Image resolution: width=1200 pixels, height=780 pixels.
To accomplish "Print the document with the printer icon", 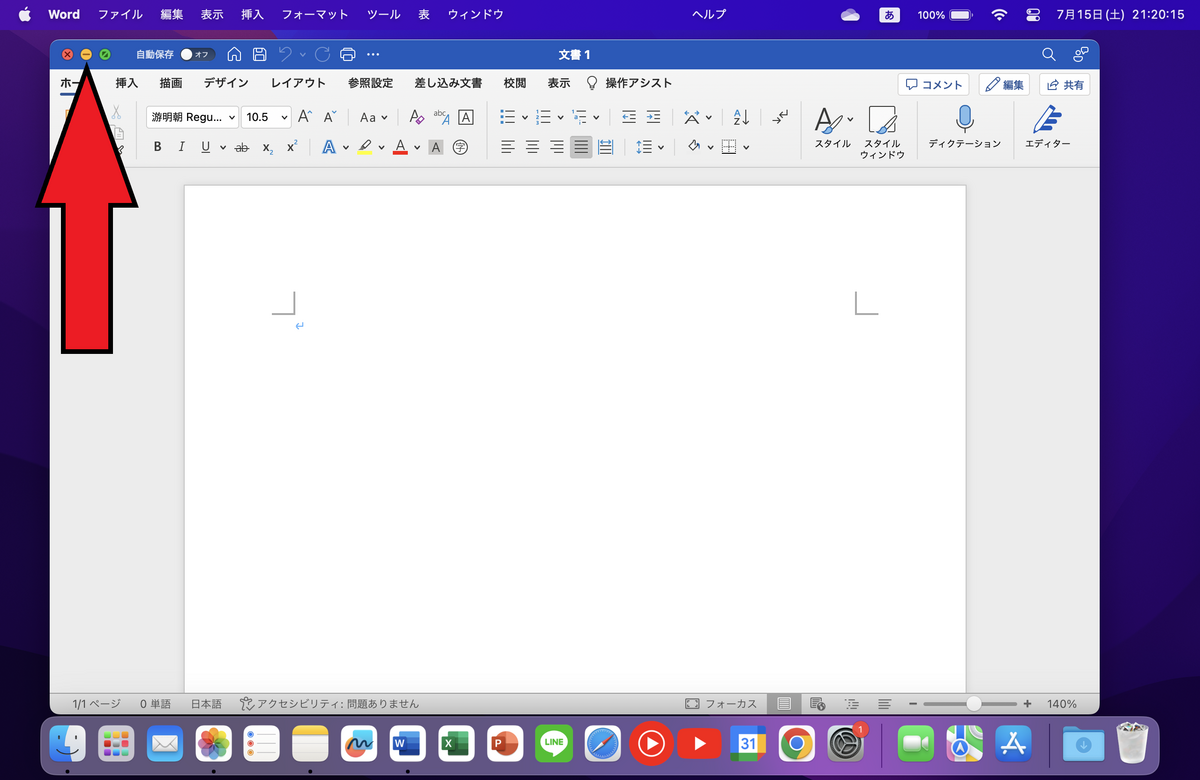I will pyautogui.click(x=348, y=54).
